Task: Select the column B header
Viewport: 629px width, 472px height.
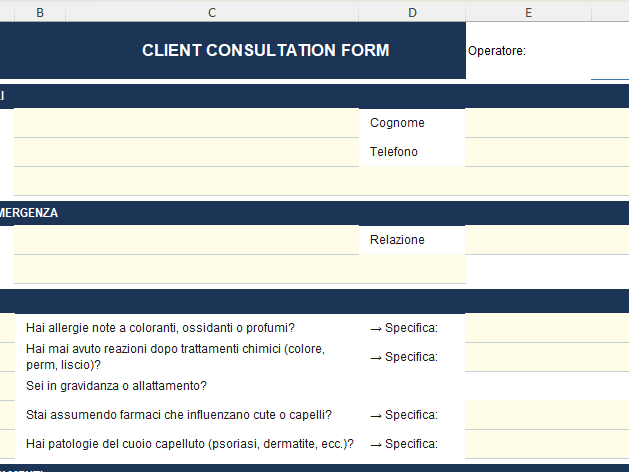Action: [x=39, y=12]
